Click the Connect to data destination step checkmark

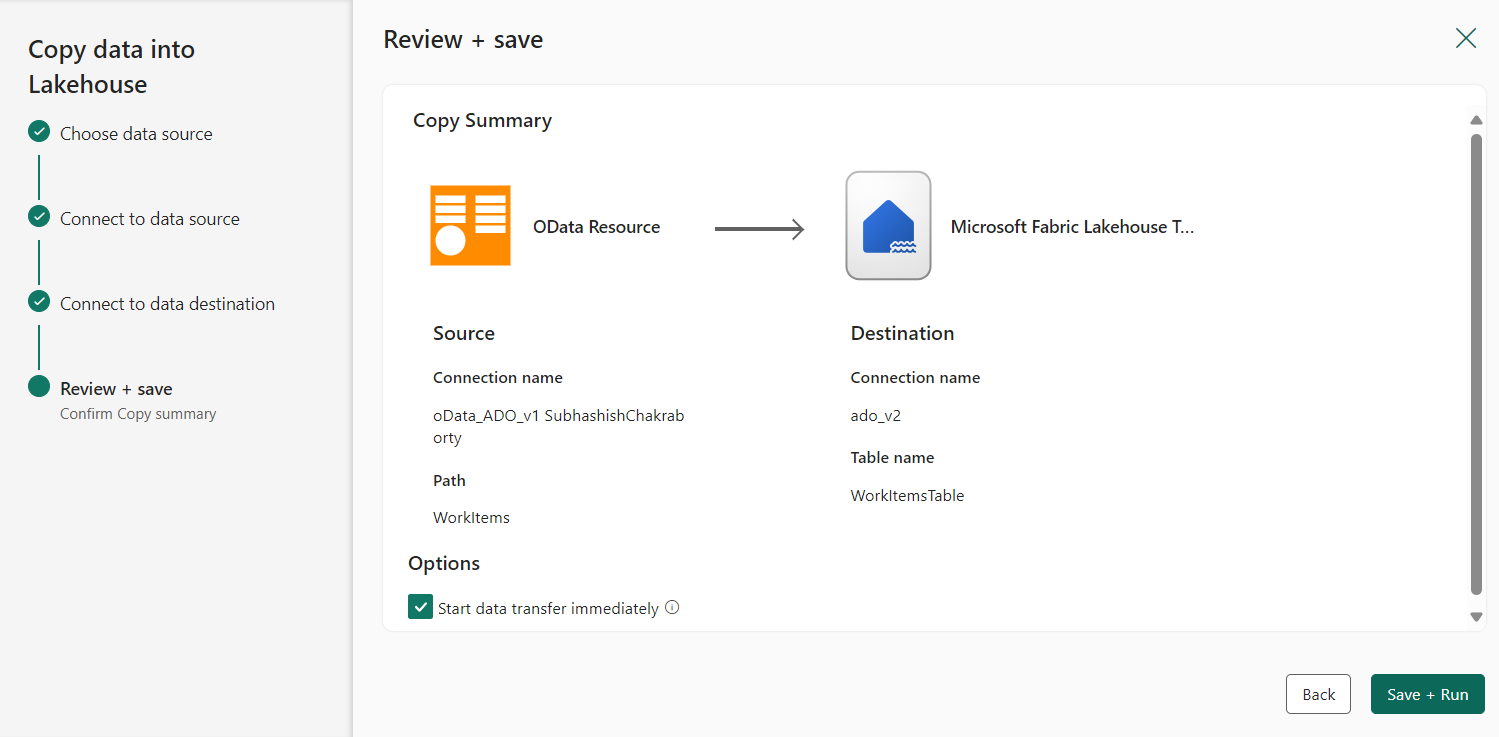click(x=39, y=302)
